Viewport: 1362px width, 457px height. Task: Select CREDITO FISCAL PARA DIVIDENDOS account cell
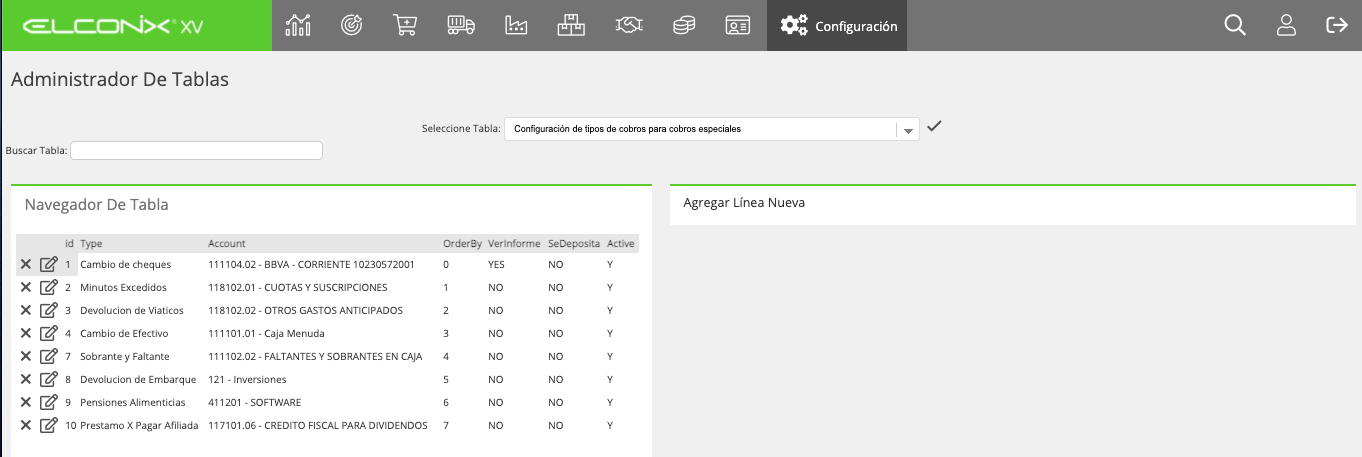tap(318, 425)
